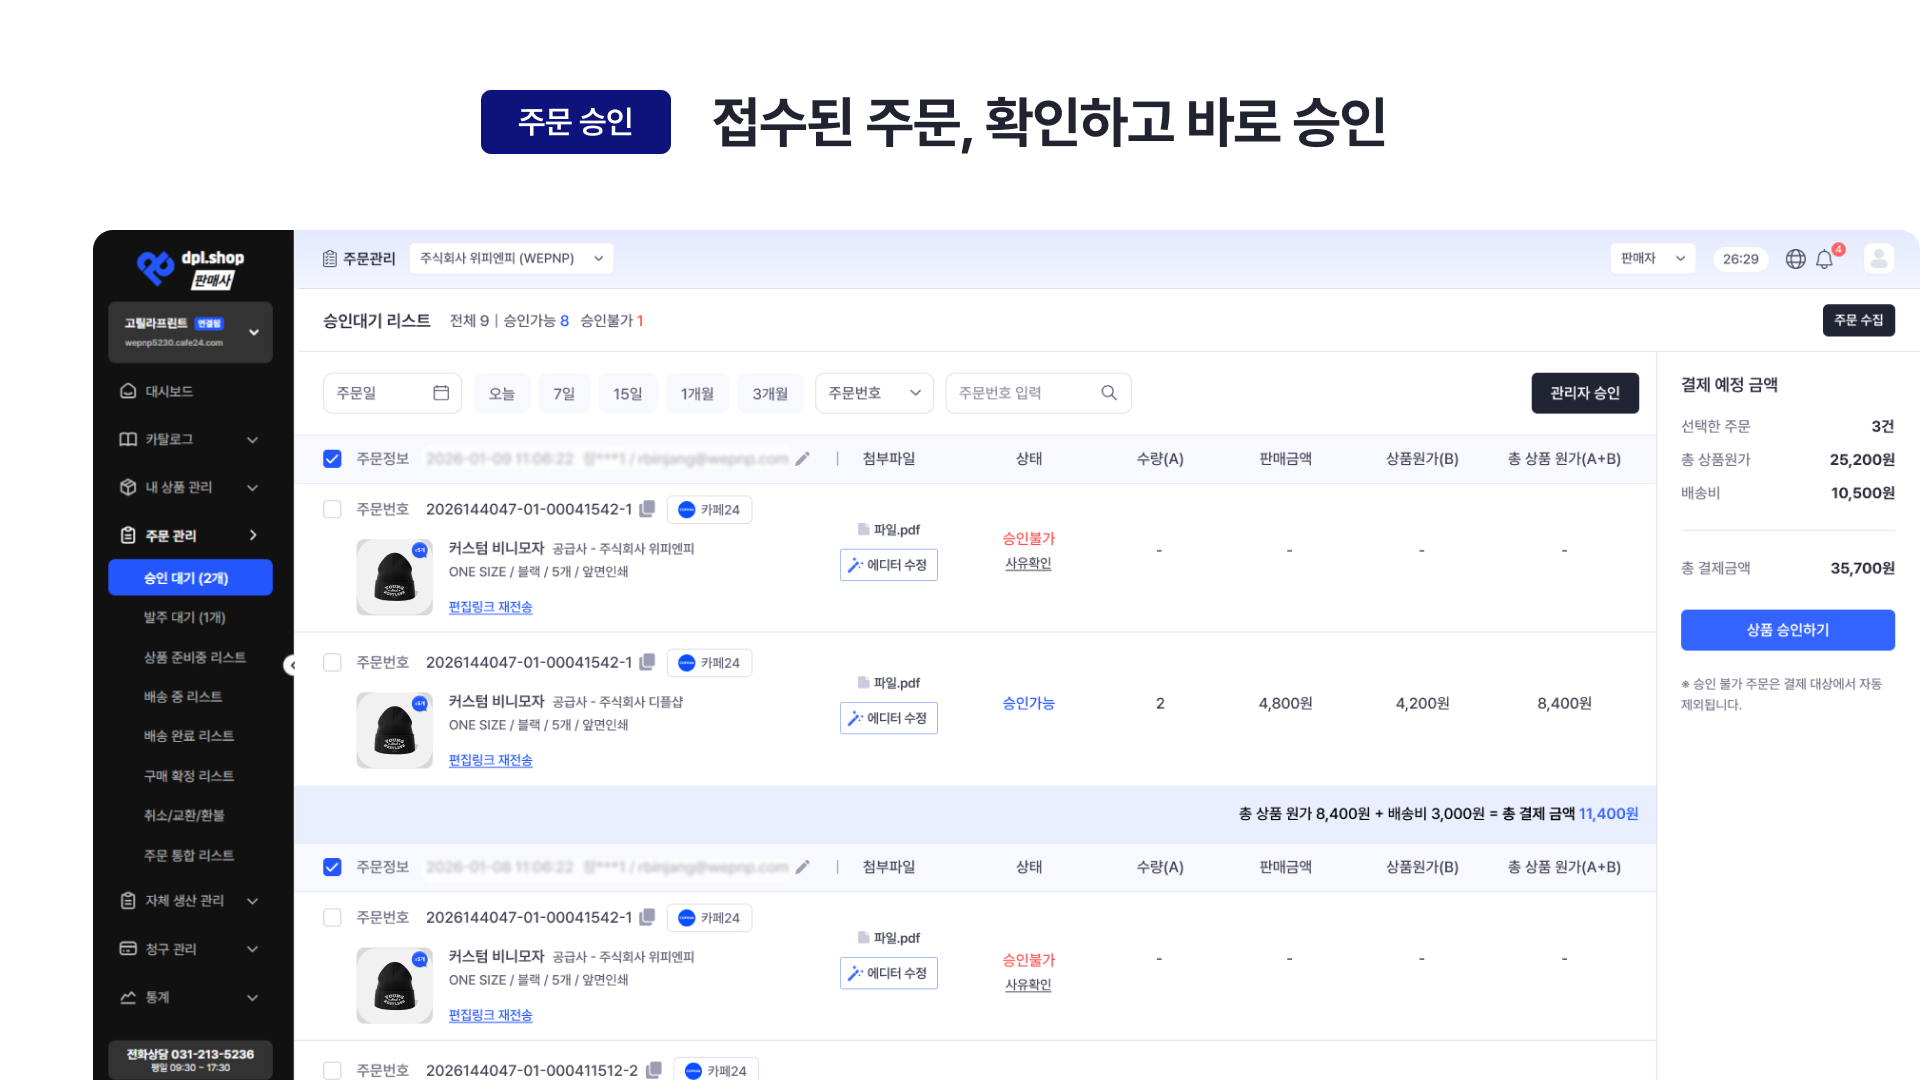Click the magnifier search icon for order numbers
1920x1080 pixels.
pyautogui.click(x=1109, y=393)
